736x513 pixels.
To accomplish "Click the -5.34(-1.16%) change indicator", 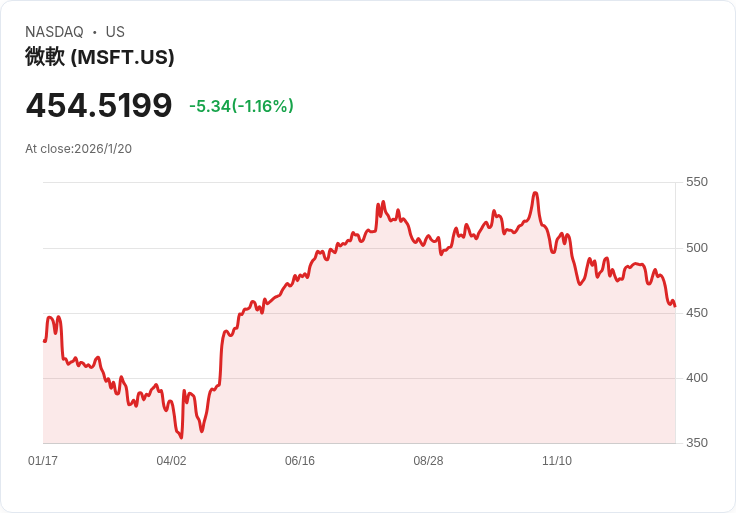I will click(241, 106).
